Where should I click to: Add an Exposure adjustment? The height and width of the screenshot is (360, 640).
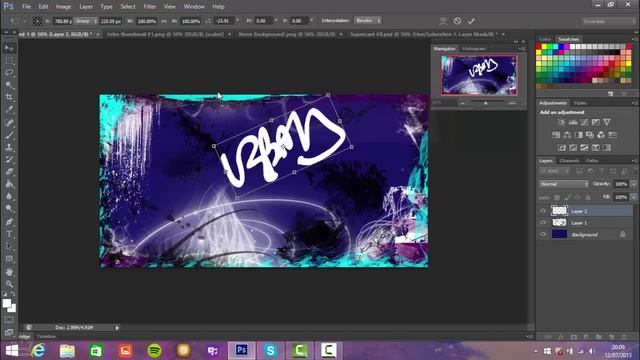click(x=596, y=122)
